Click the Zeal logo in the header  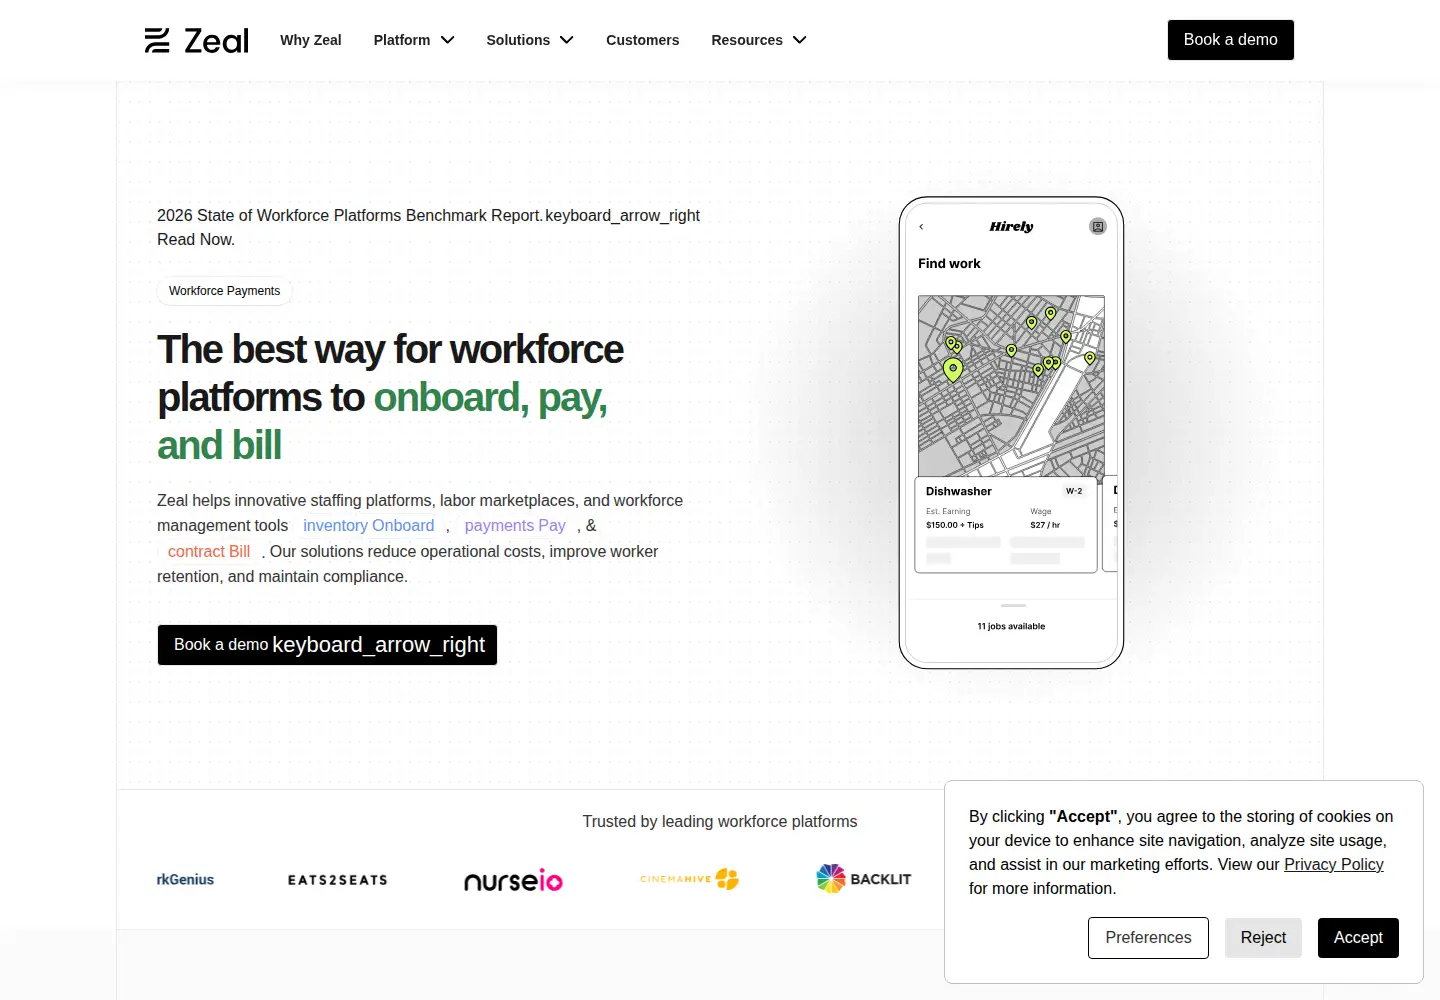[197, 40]
